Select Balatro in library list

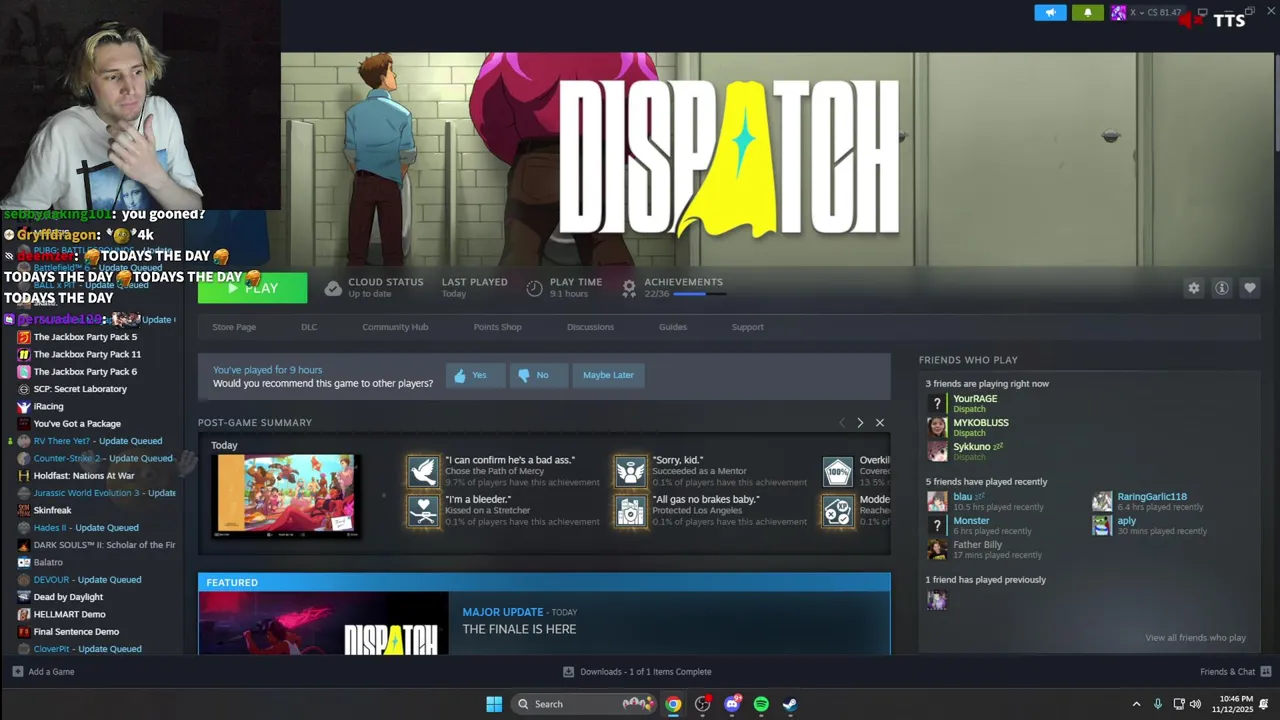pyautogui.click(x=48, y=562)
